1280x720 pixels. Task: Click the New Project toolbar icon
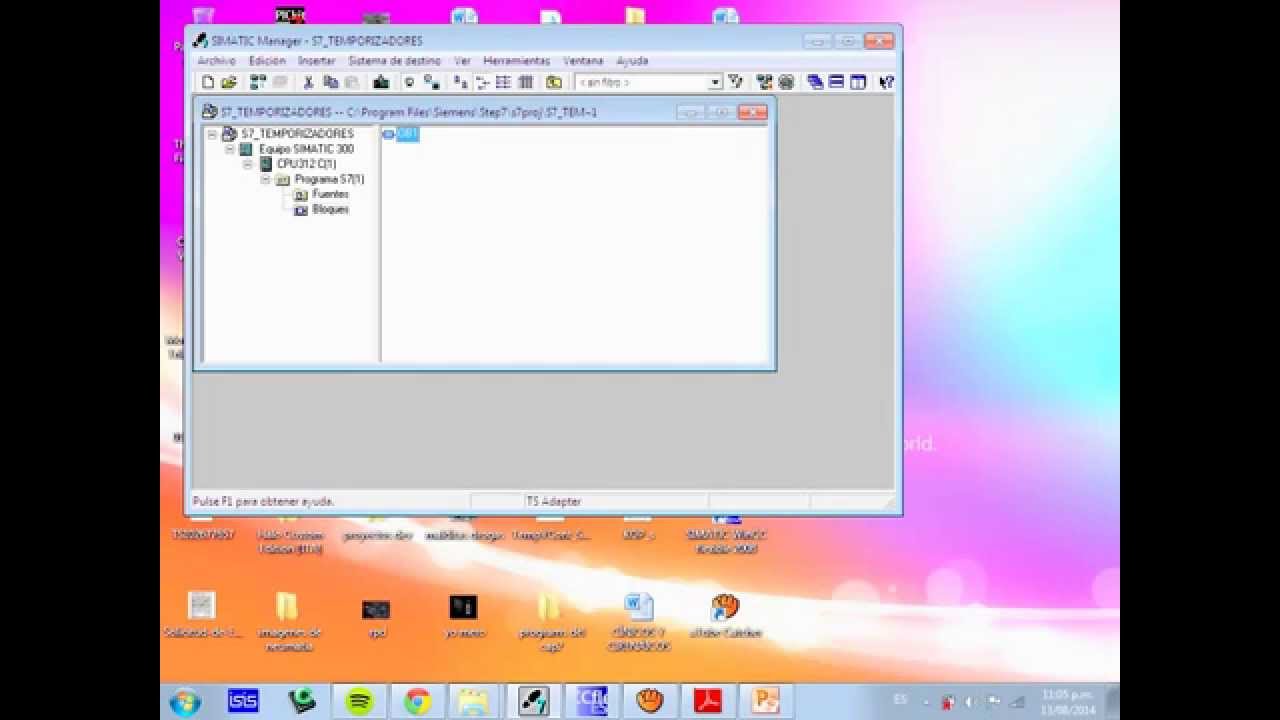point(208,82)
